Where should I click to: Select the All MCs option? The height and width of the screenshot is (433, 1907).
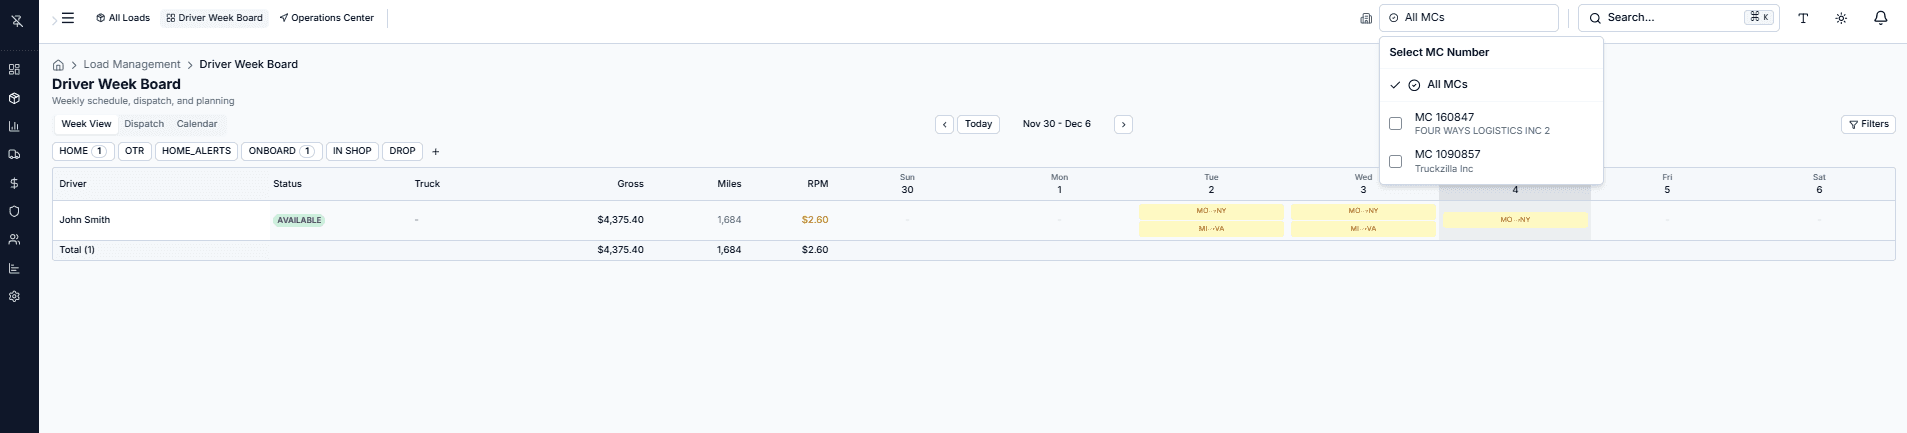pyautogui.click(x=1447, y=85)
